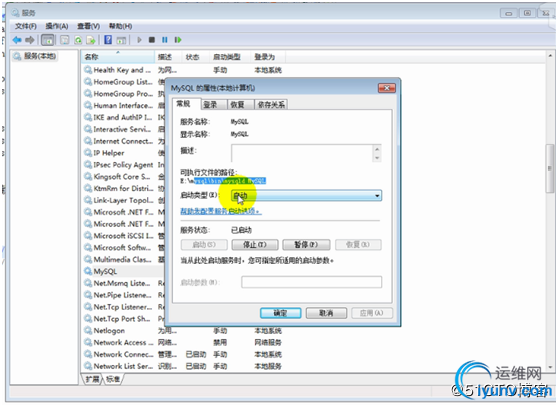
Task: Click the Back arrow in the toolbar
Action: click(17, 40)
